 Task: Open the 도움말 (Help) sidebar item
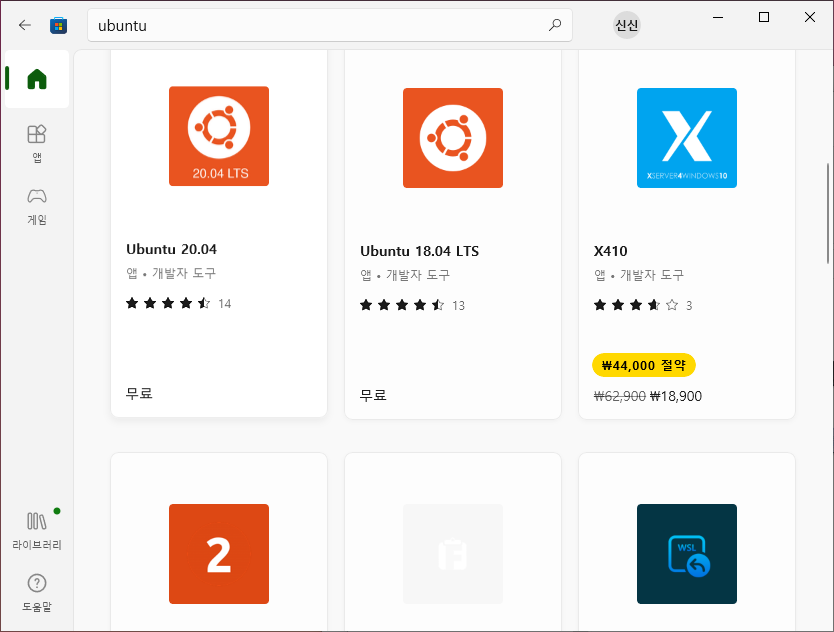point(37,593)
